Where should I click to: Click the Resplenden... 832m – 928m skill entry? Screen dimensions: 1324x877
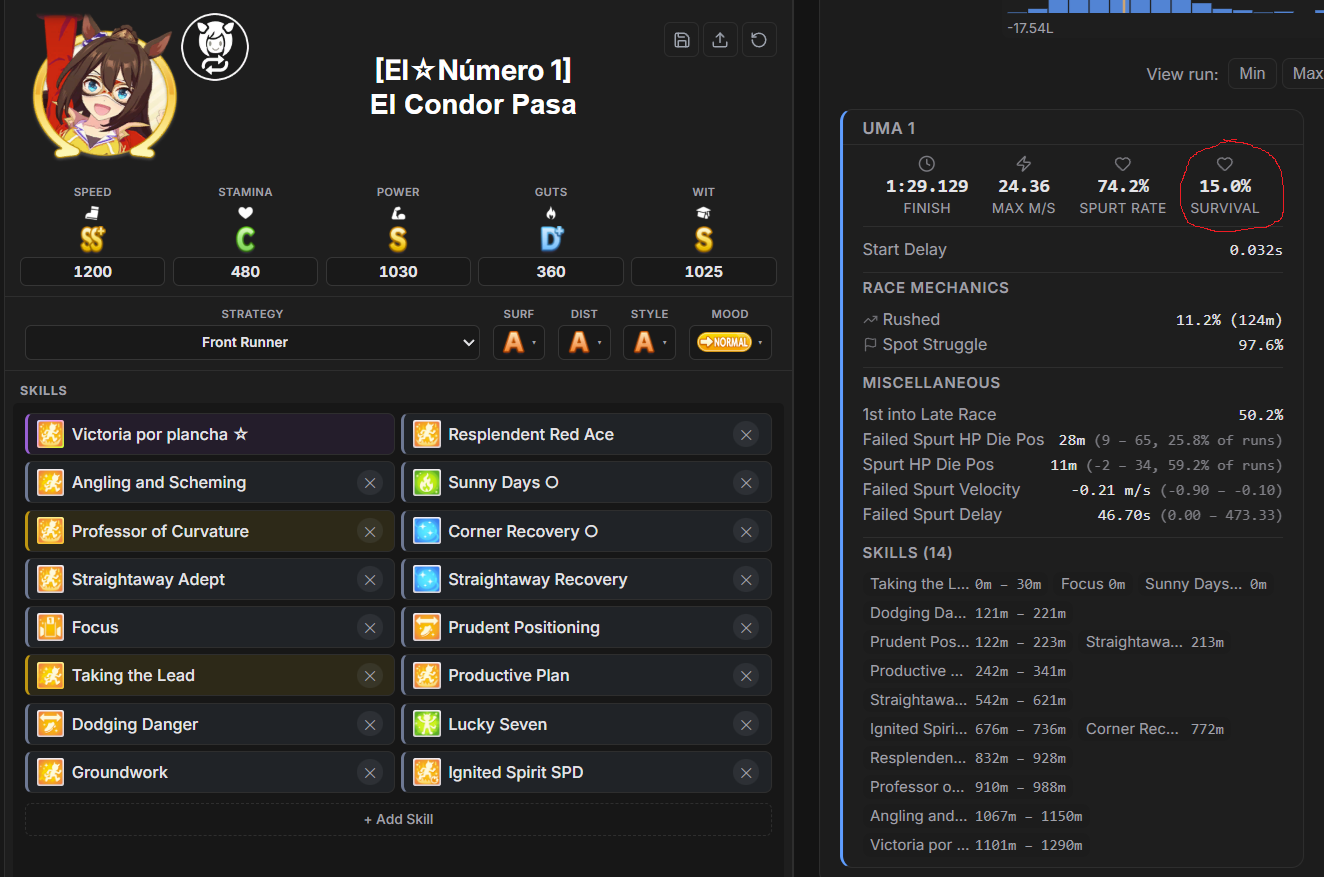pyautogui.click(x=969, y=758)
